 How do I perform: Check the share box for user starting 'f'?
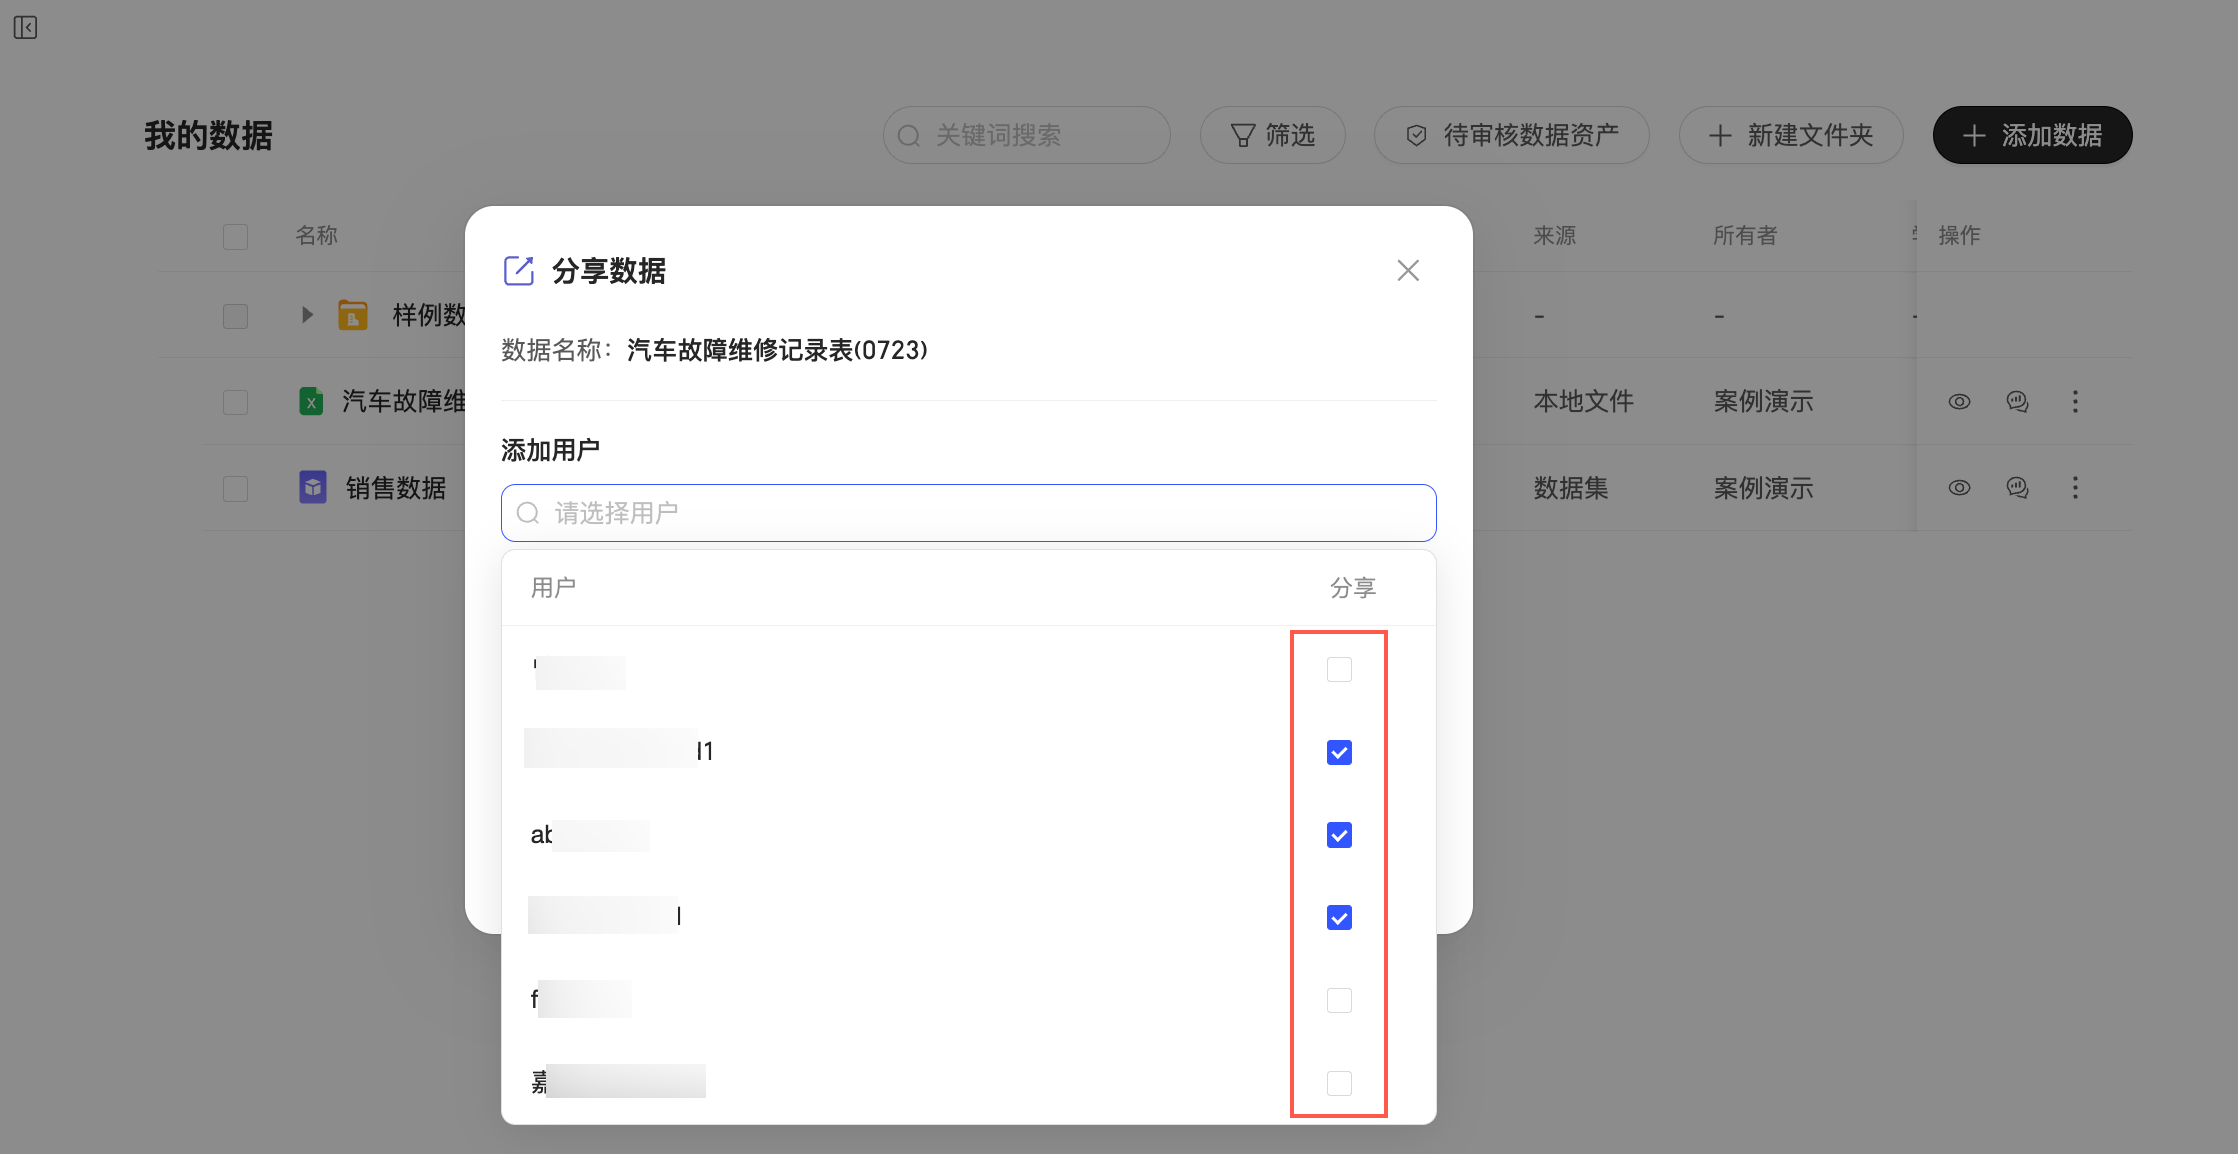[1339, 1000]
